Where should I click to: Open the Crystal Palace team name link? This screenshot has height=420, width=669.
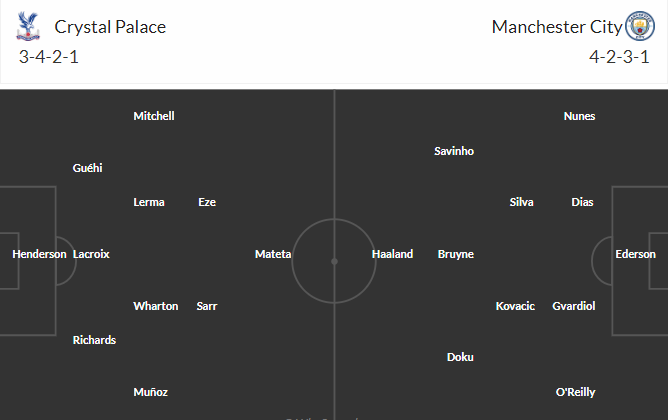(110, 27)
